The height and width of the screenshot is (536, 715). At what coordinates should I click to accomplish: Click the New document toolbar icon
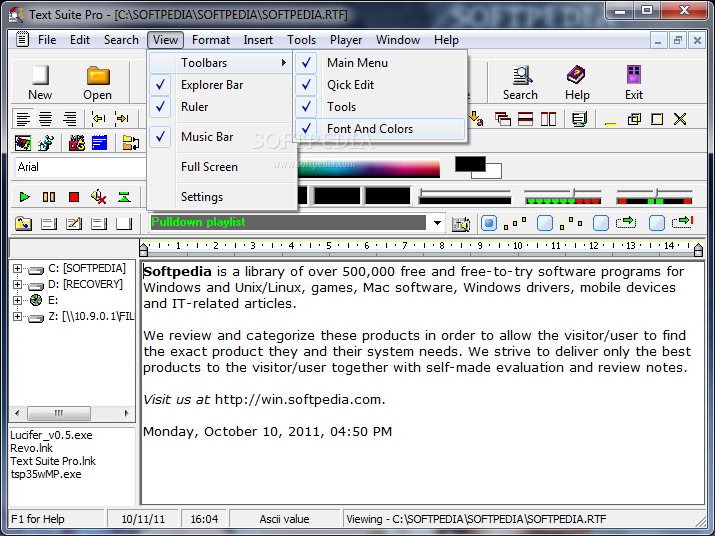coord(40,75)
